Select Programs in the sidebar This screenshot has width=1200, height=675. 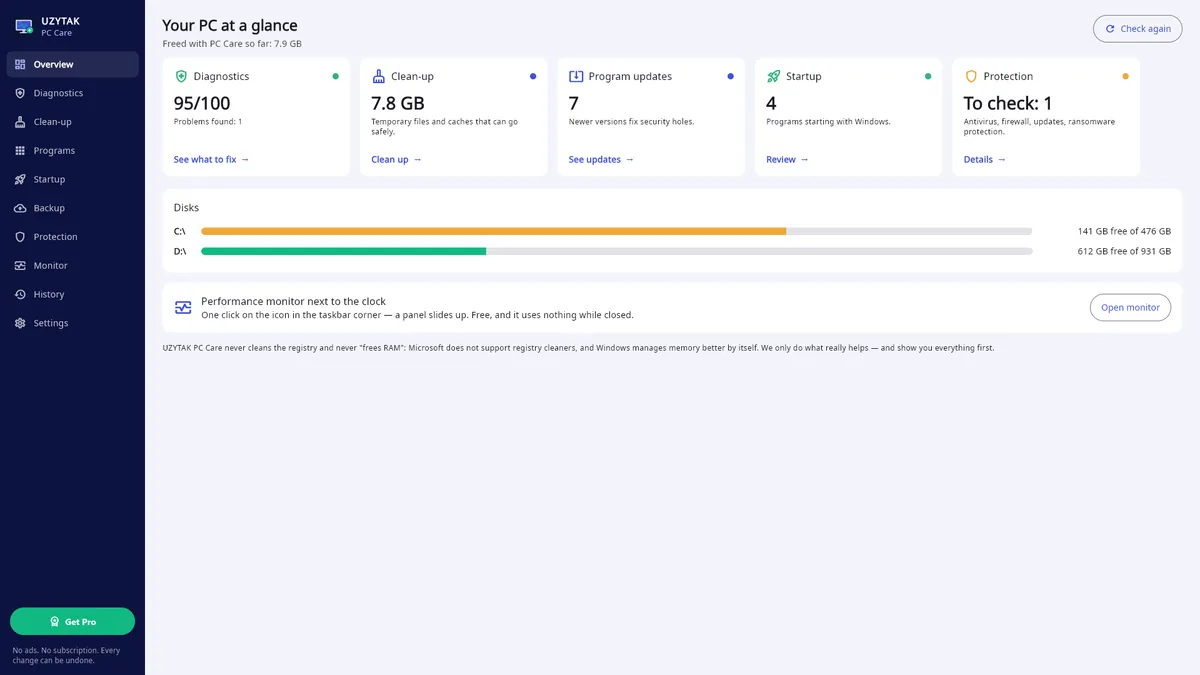(72, 151)
